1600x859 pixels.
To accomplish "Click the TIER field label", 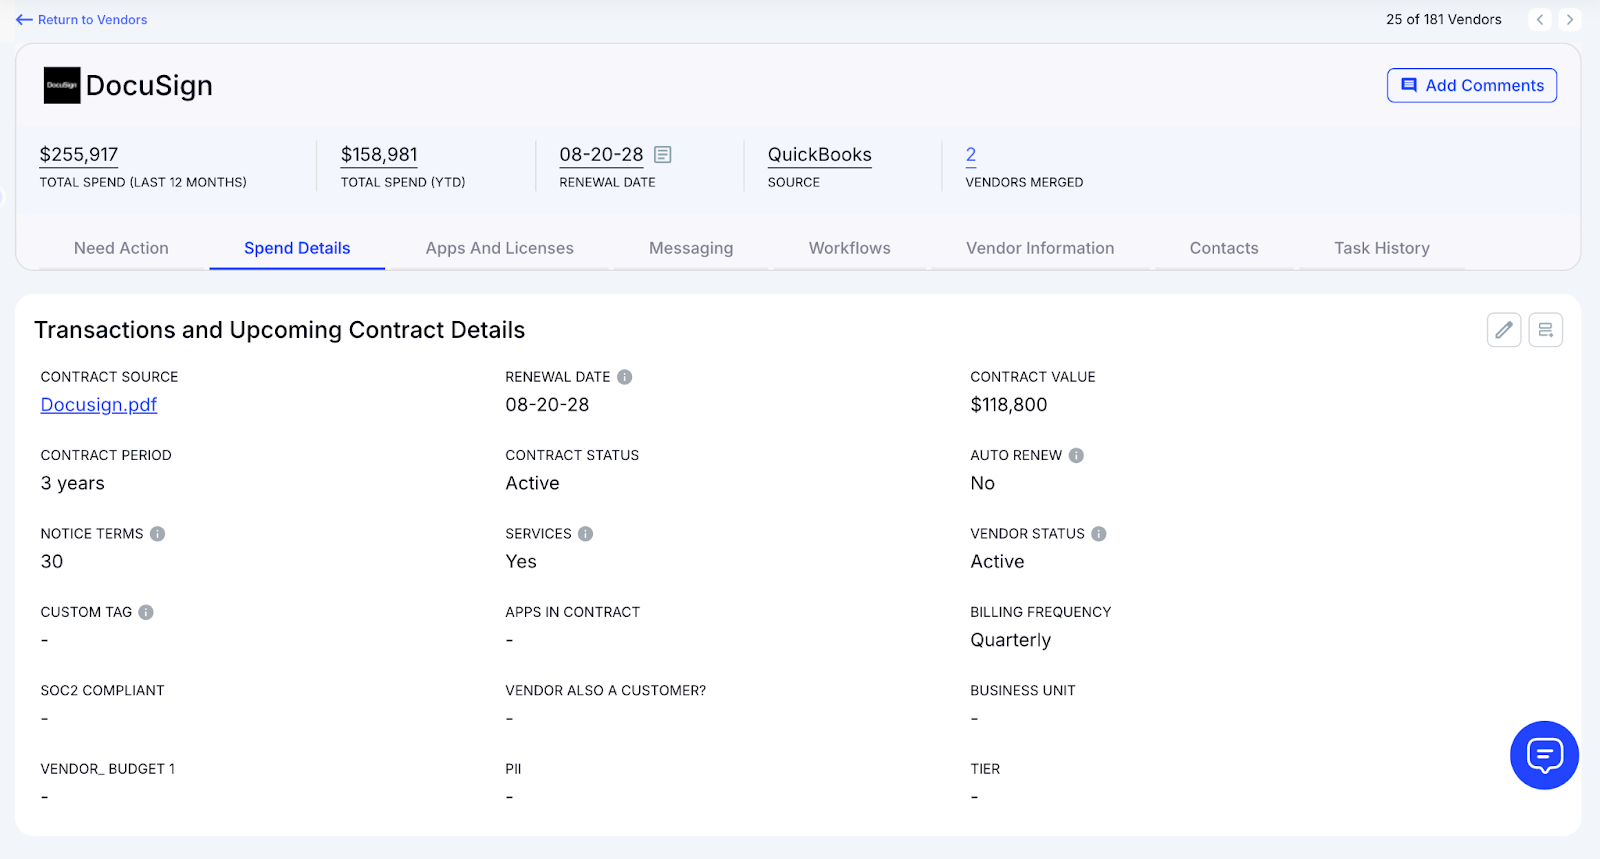I will click(985, 769).
